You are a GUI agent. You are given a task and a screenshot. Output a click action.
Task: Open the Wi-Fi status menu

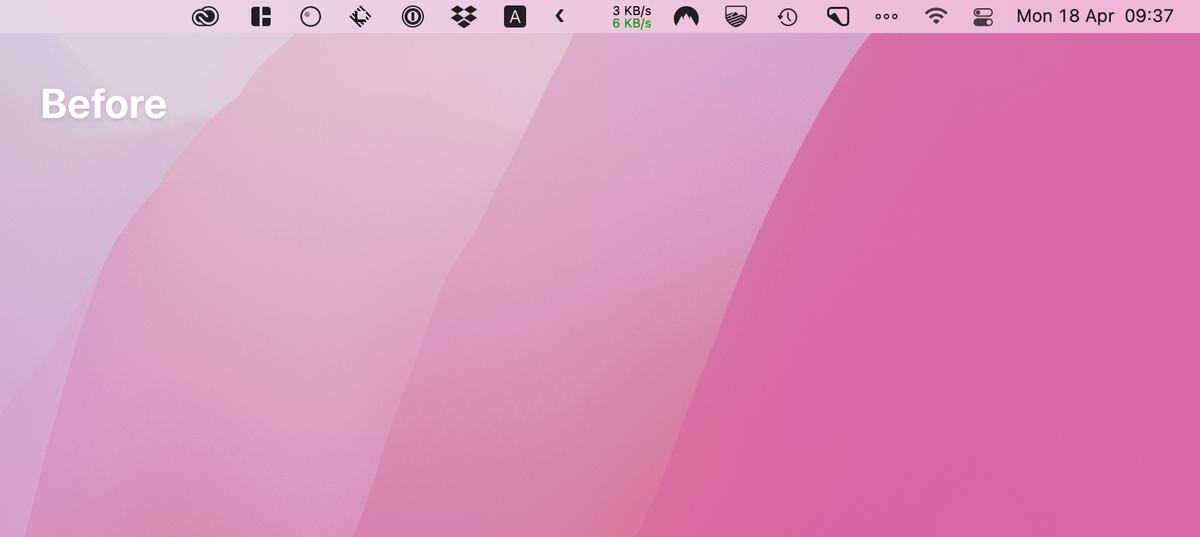936,16
